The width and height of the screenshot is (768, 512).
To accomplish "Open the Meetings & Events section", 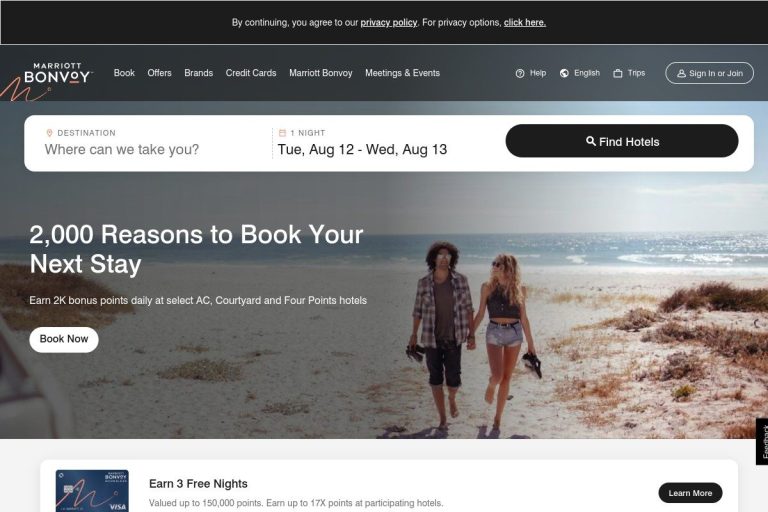I will tap(402, 73).
